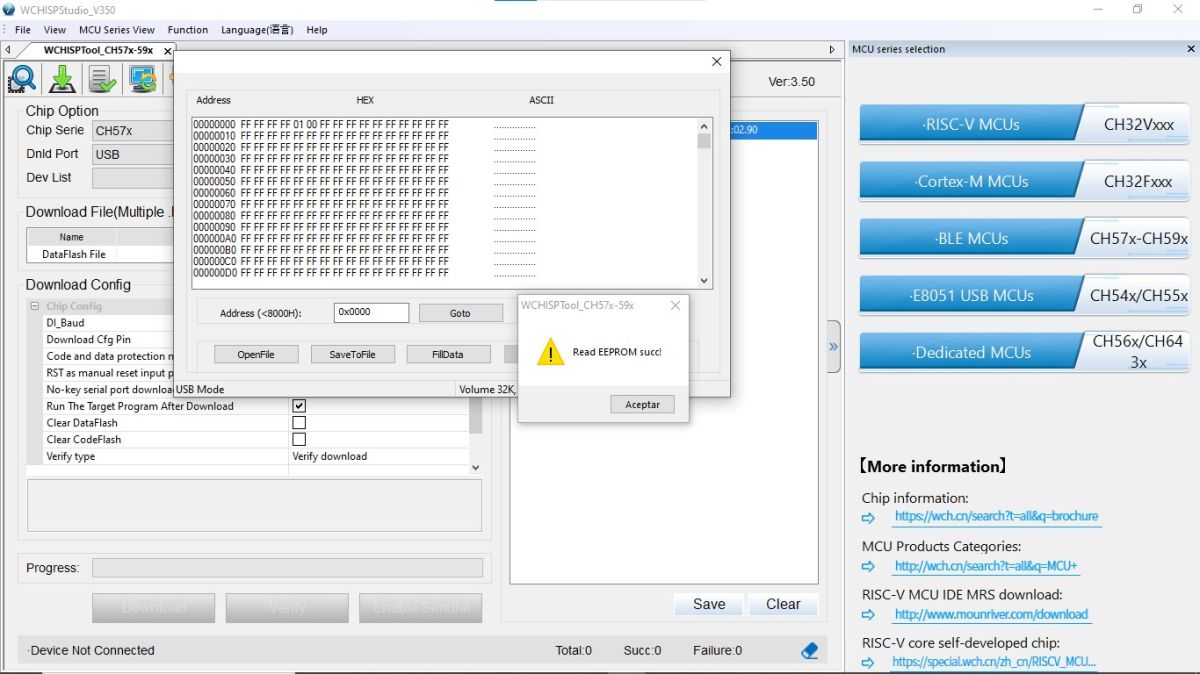Image resolution: width=1200 pixels, height=674 pixels.
Task: Click the hex view scrollbar up arrow
Action: (x=704, y=126)
